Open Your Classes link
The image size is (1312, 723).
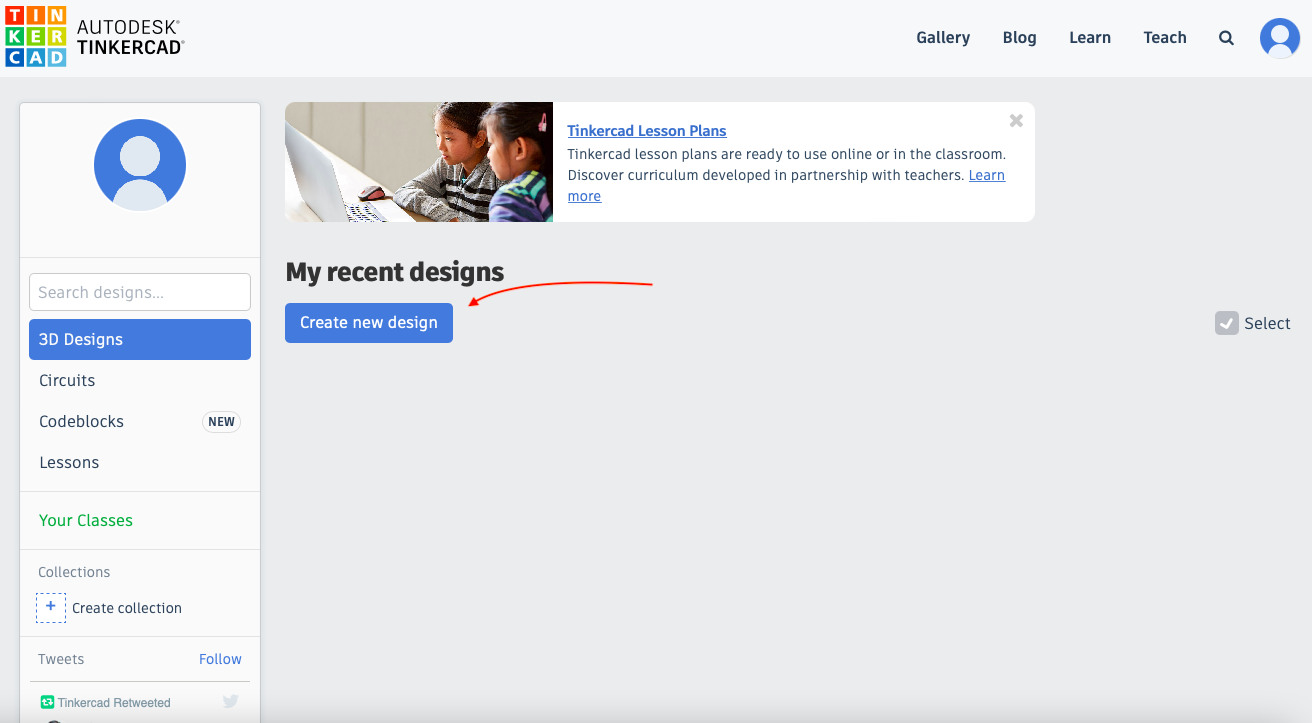click(86, 520)
